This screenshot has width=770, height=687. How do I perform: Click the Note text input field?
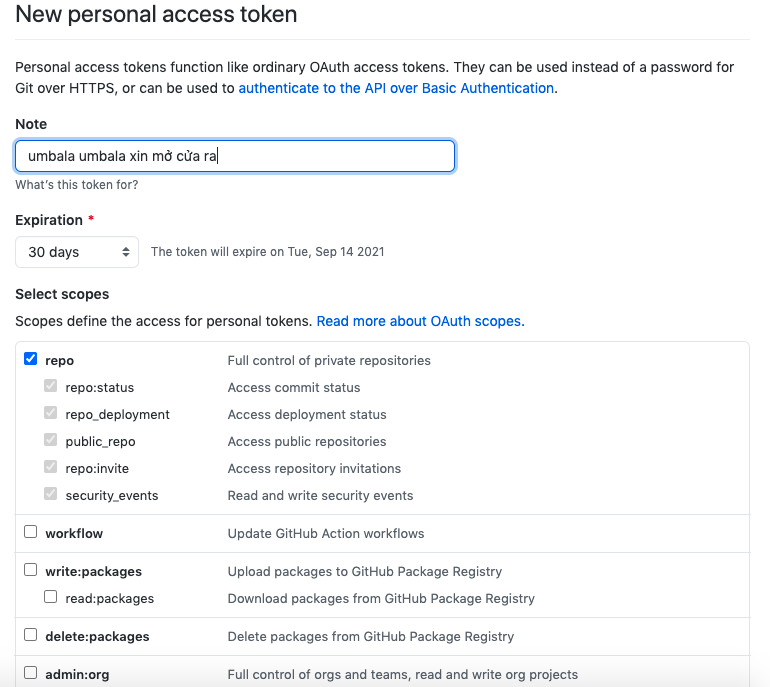pyautogui.click(x=235, y=156)
